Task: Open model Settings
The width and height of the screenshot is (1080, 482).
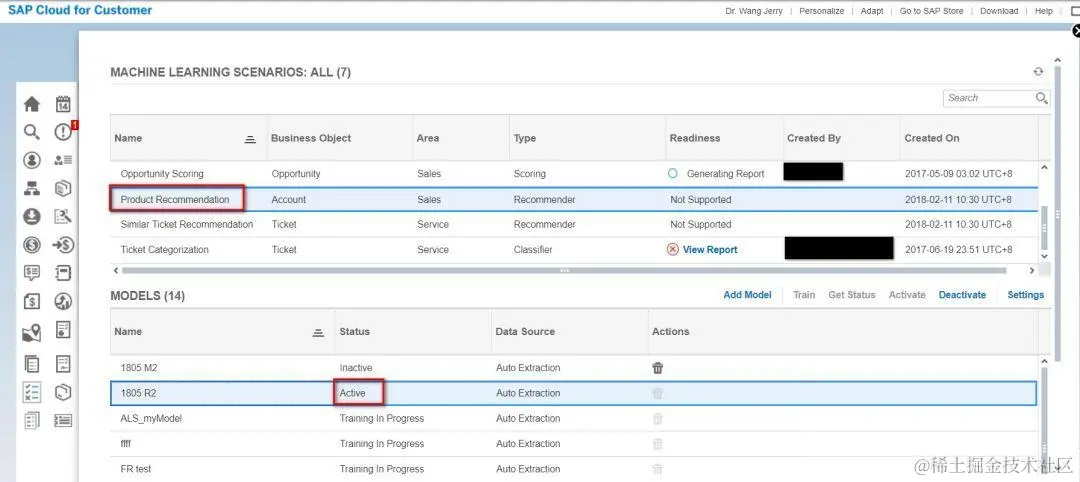Action: pyautogui.click(x=1026, y=295)
